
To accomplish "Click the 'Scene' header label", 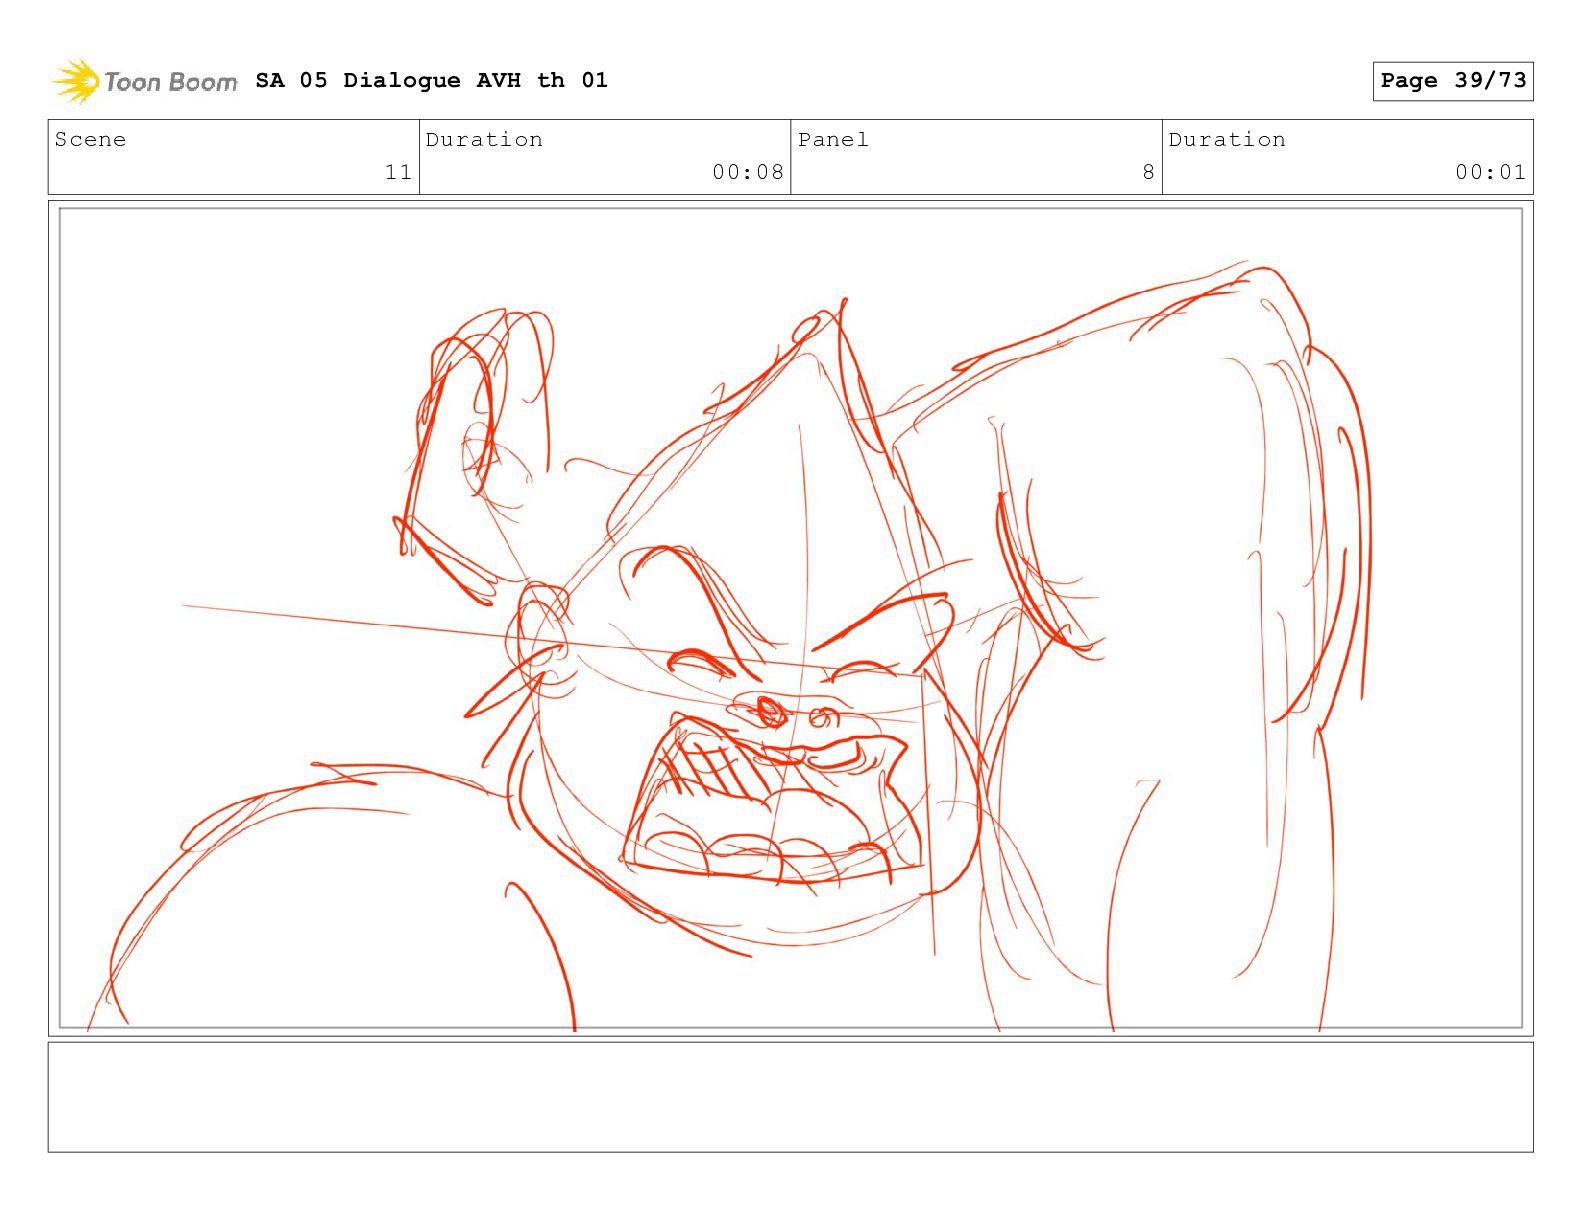I will [x=90, y=139].
